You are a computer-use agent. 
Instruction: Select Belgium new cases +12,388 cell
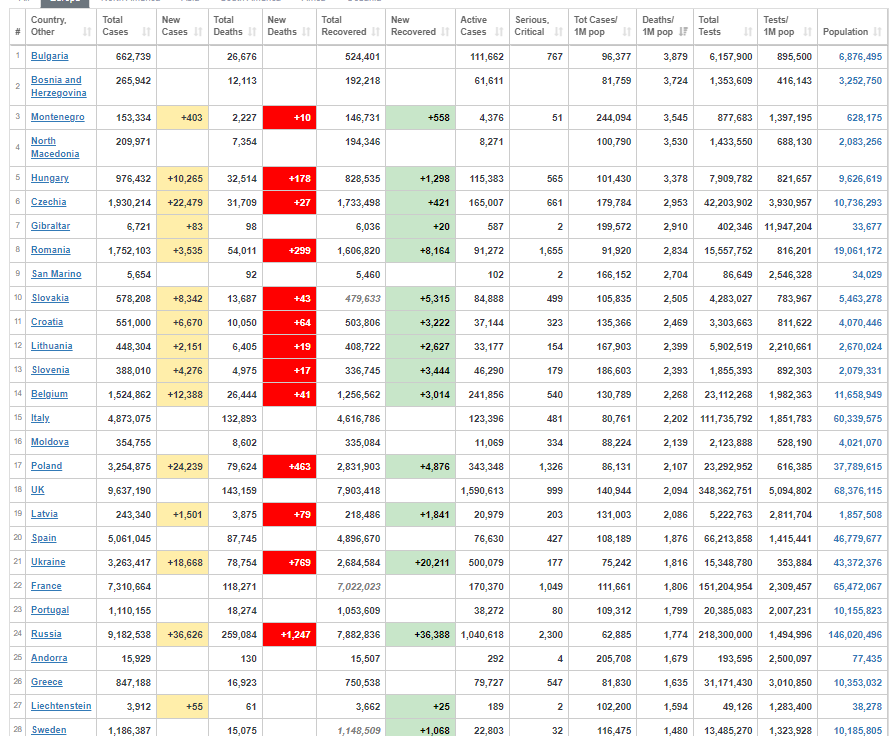(182, 394)
